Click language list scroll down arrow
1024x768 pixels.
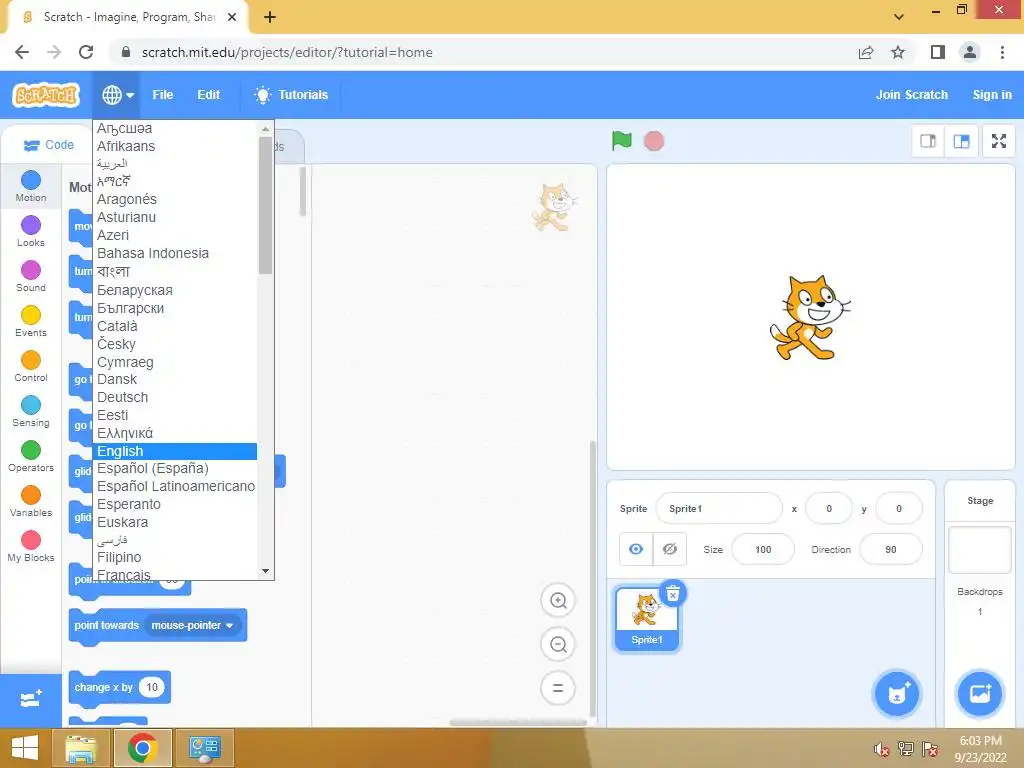point(265,571)
